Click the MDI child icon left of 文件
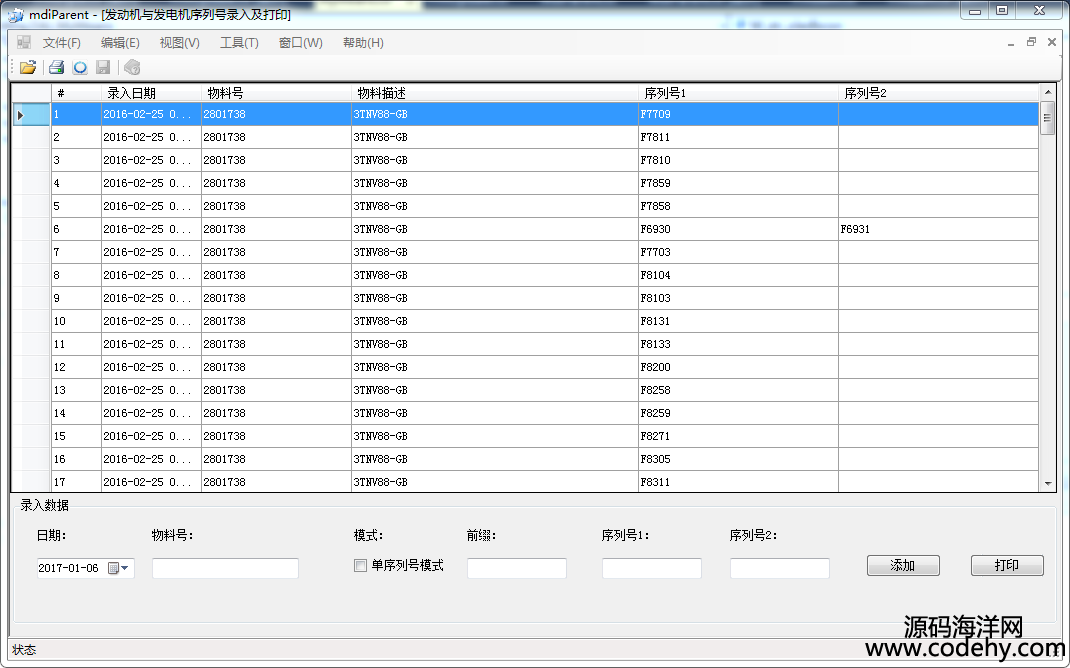The width and height of the screenshot is (1070, 668). [23, 42]
